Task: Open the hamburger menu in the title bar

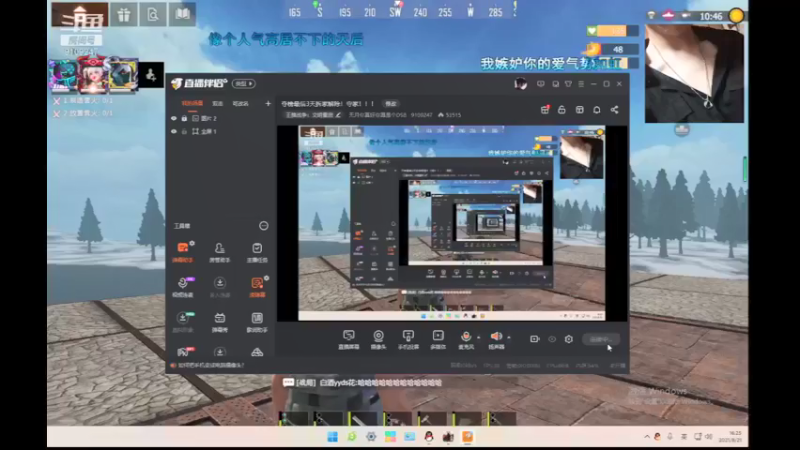Action: [581, 84]
